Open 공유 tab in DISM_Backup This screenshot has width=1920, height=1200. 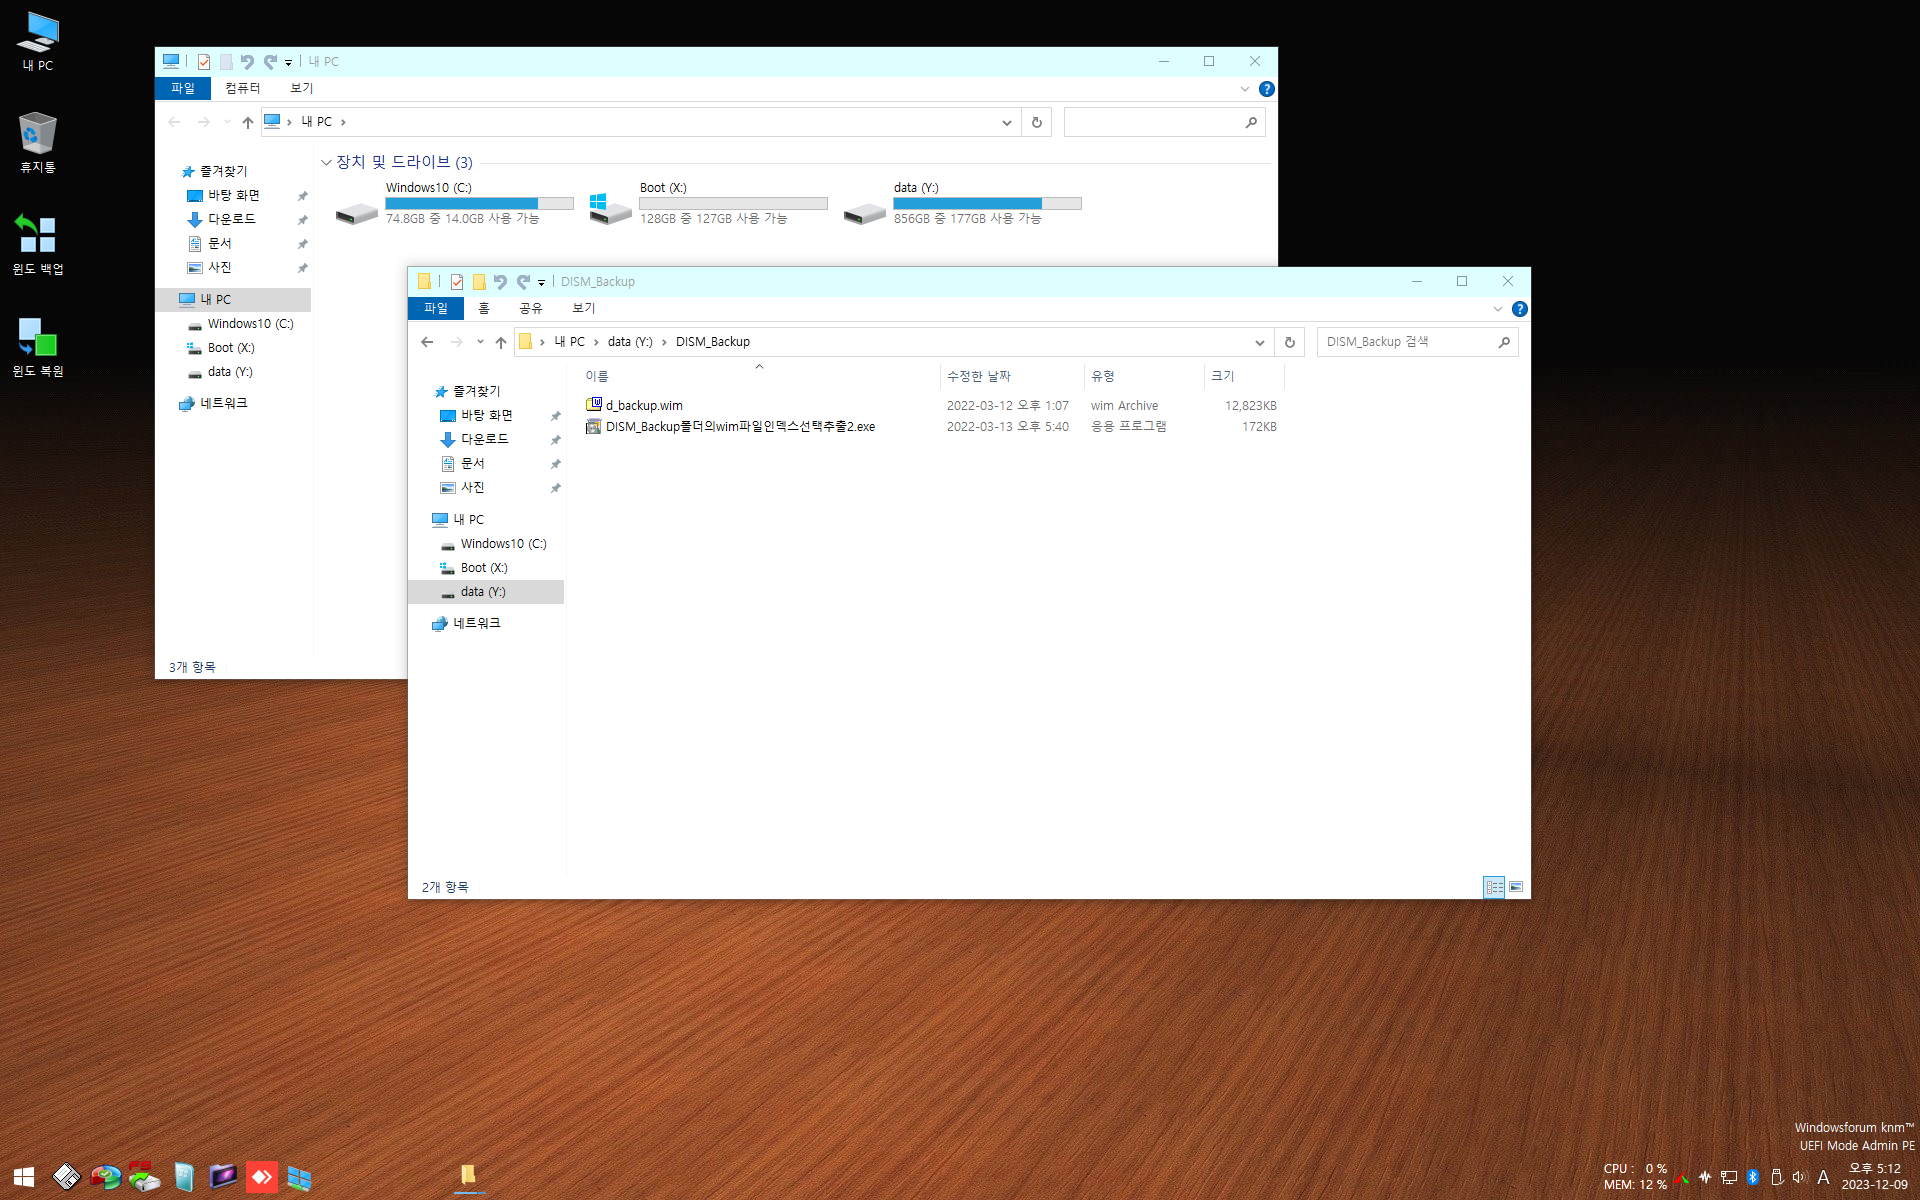[531, 309]
